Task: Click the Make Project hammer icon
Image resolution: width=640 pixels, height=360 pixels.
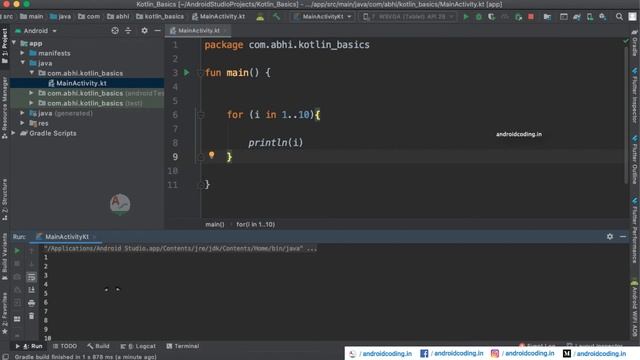Action: (276, 17)
